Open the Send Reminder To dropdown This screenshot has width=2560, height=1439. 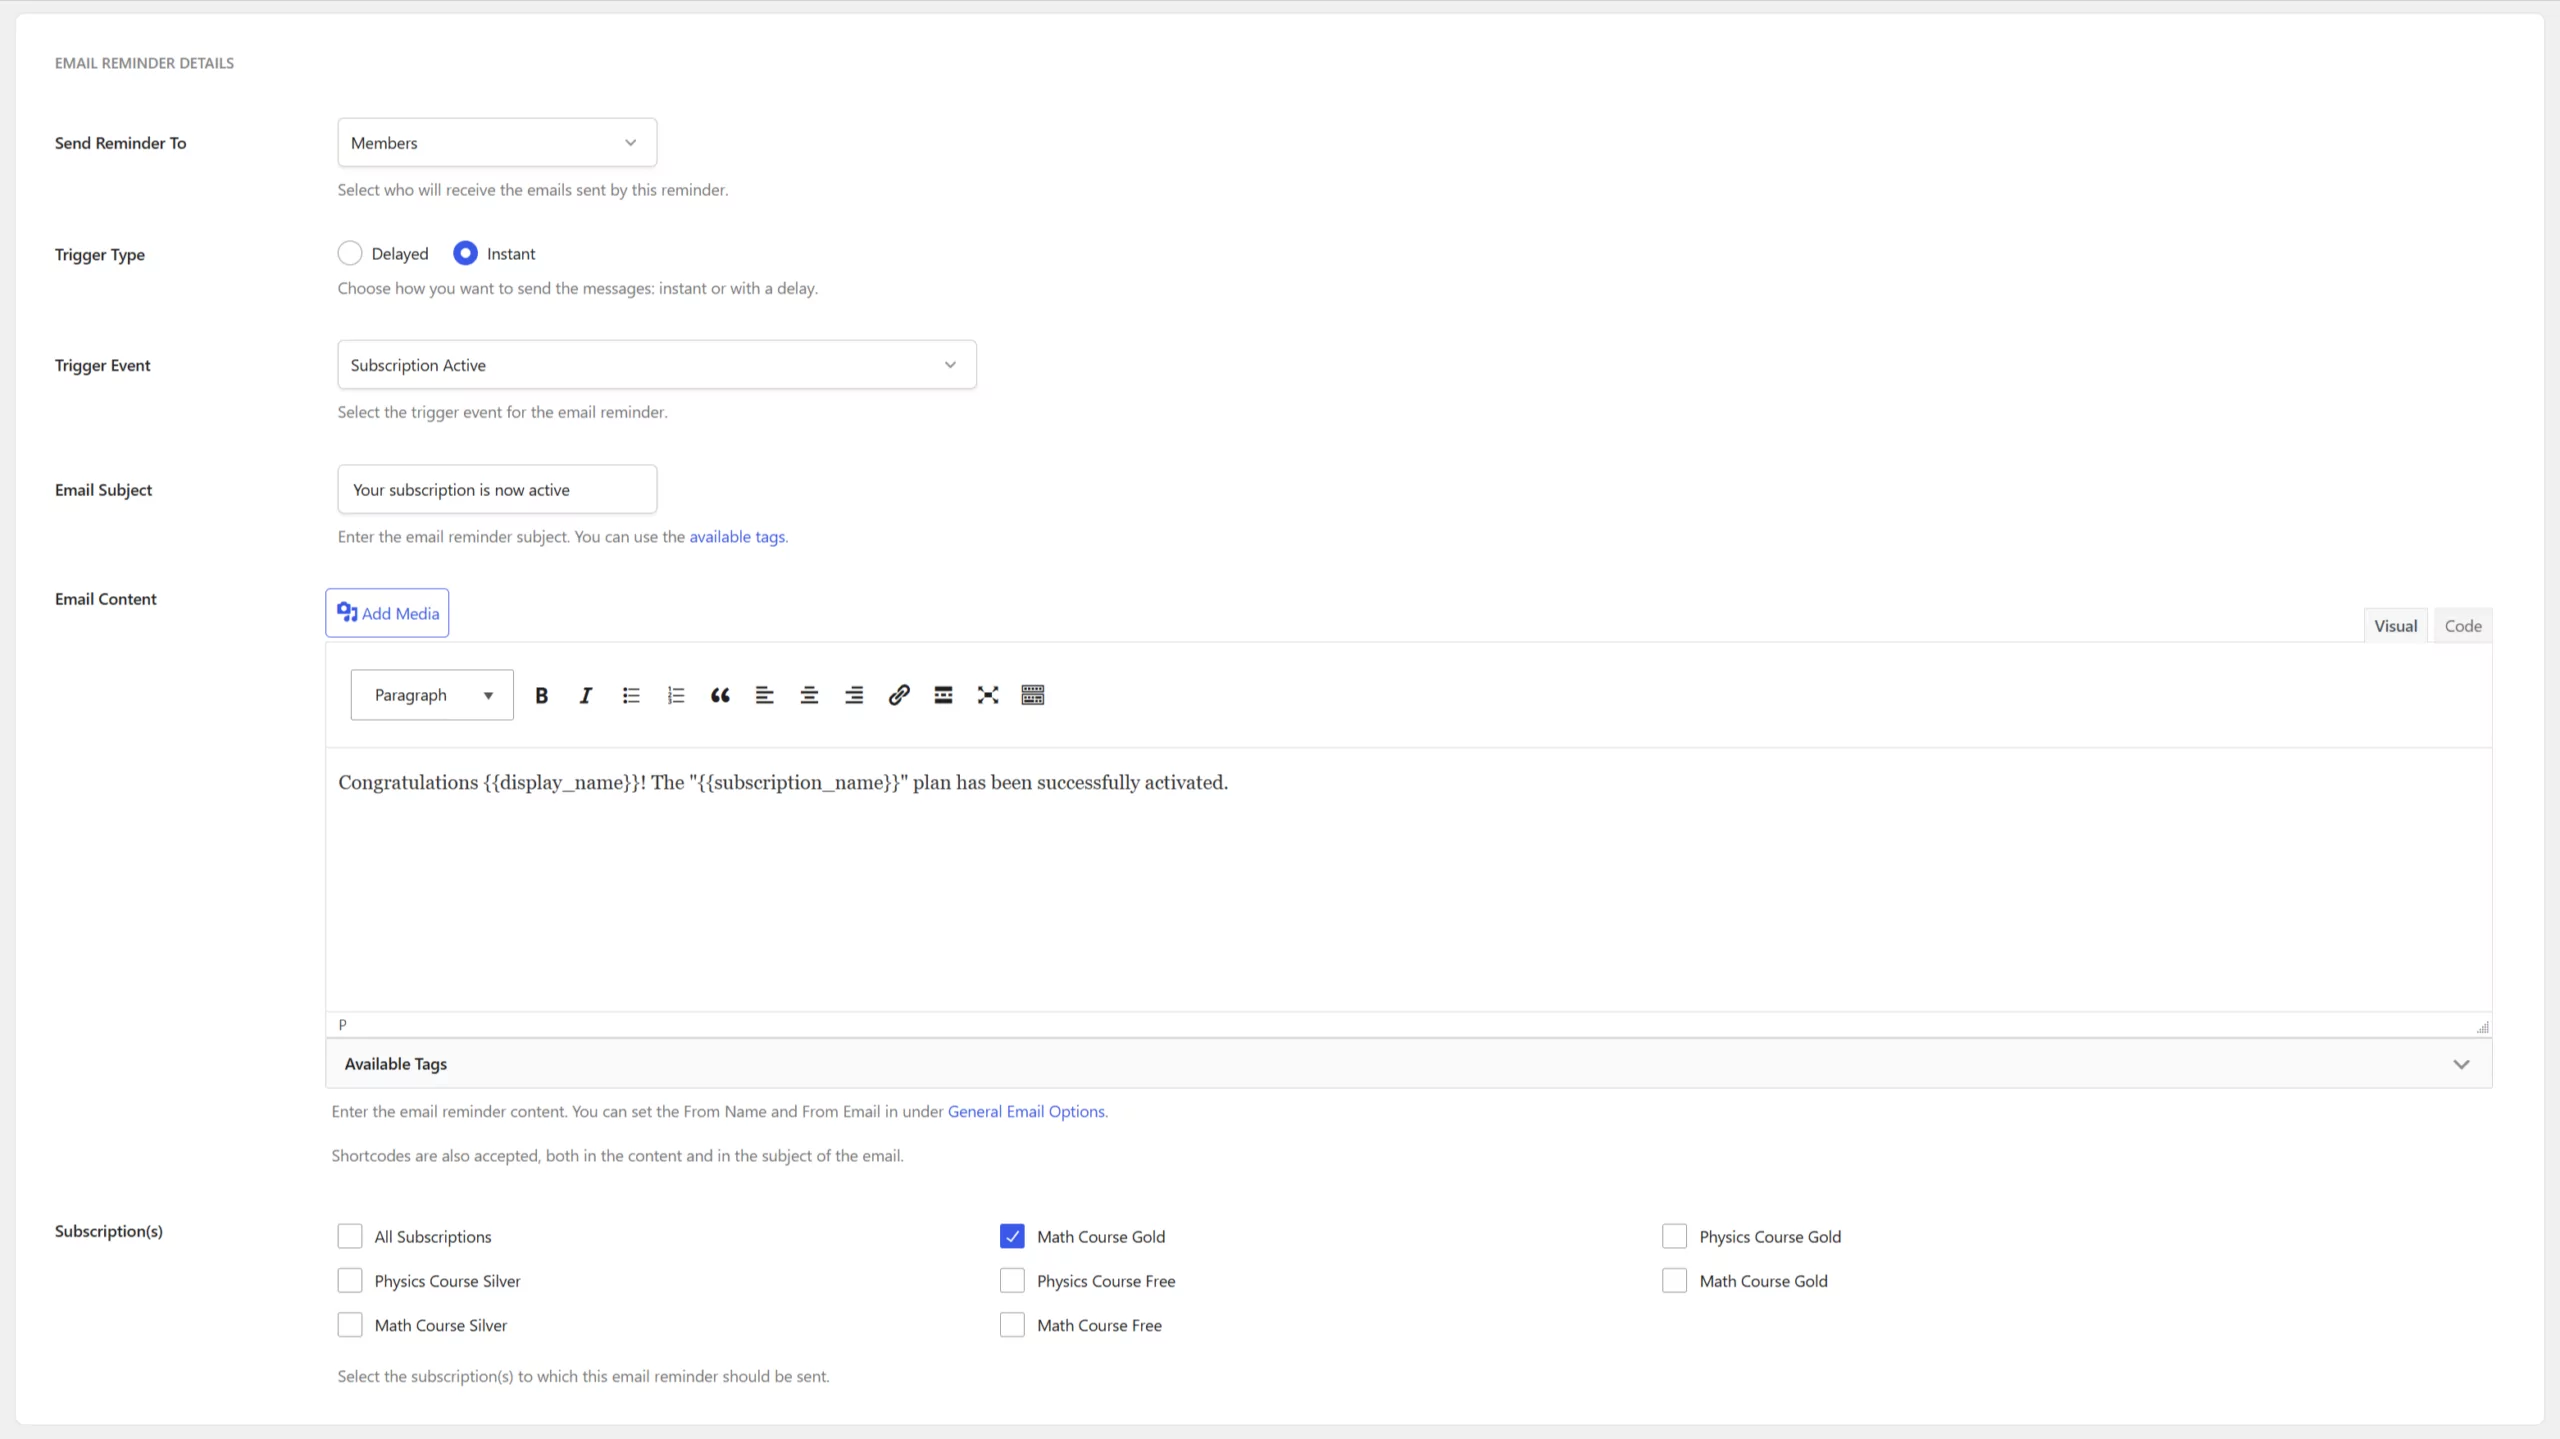497,143
